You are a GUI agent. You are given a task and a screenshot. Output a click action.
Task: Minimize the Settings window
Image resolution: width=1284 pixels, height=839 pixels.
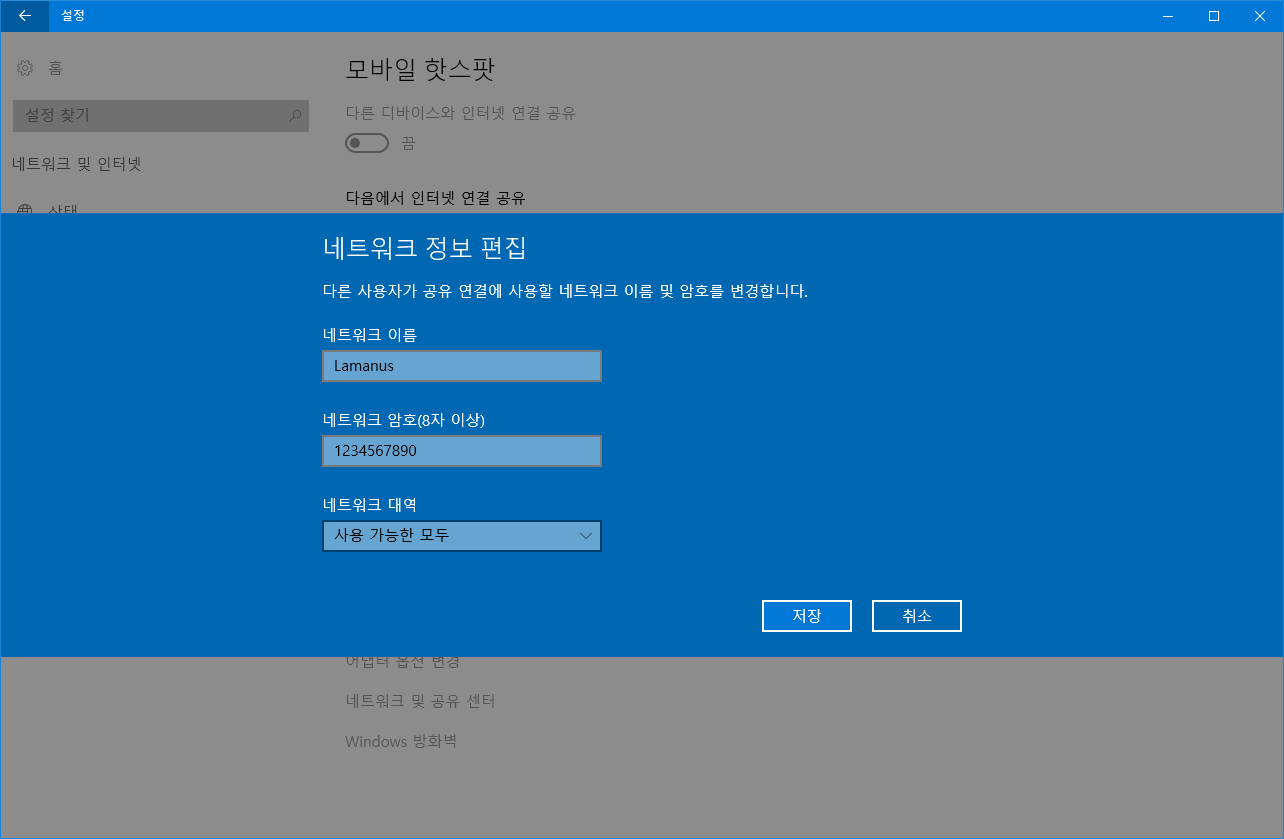click(x=1168, y=16)
